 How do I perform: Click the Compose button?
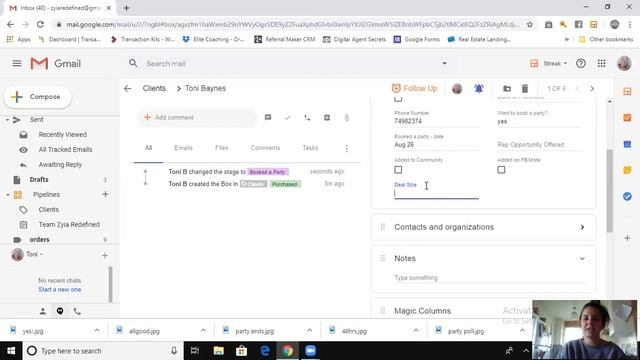(x=38, y=97)
